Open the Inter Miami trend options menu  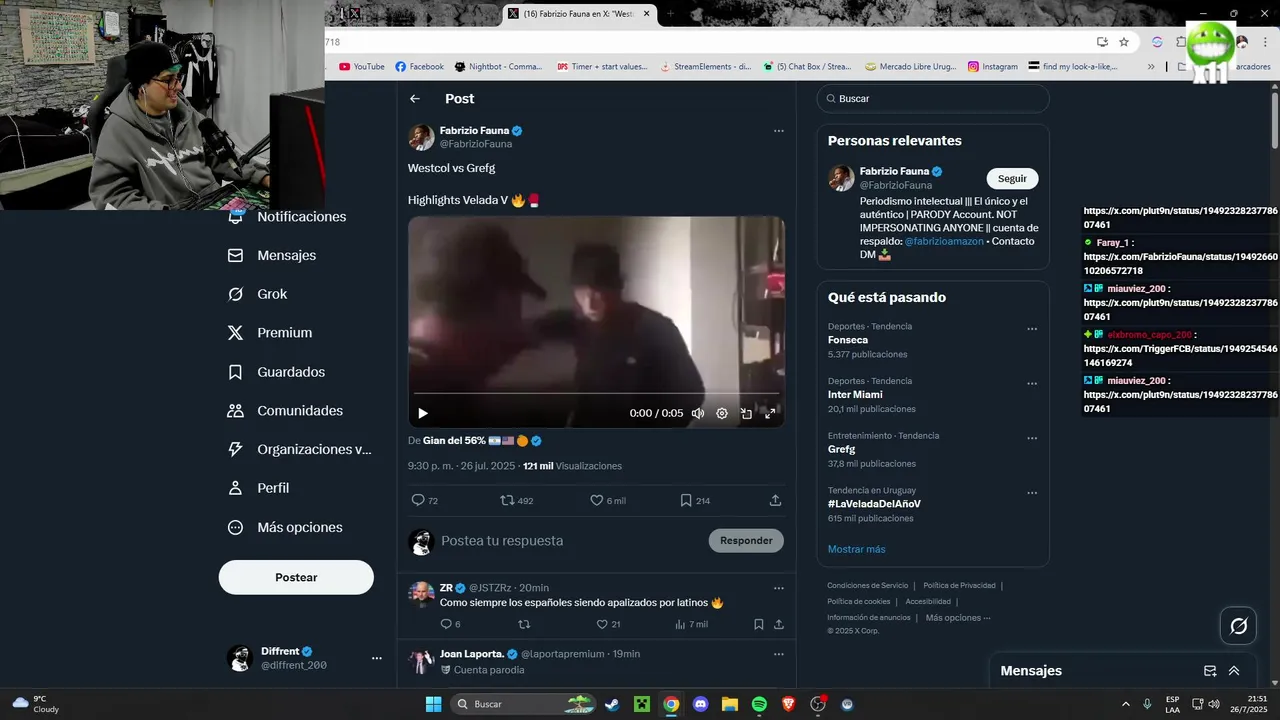coord(1032,384)
